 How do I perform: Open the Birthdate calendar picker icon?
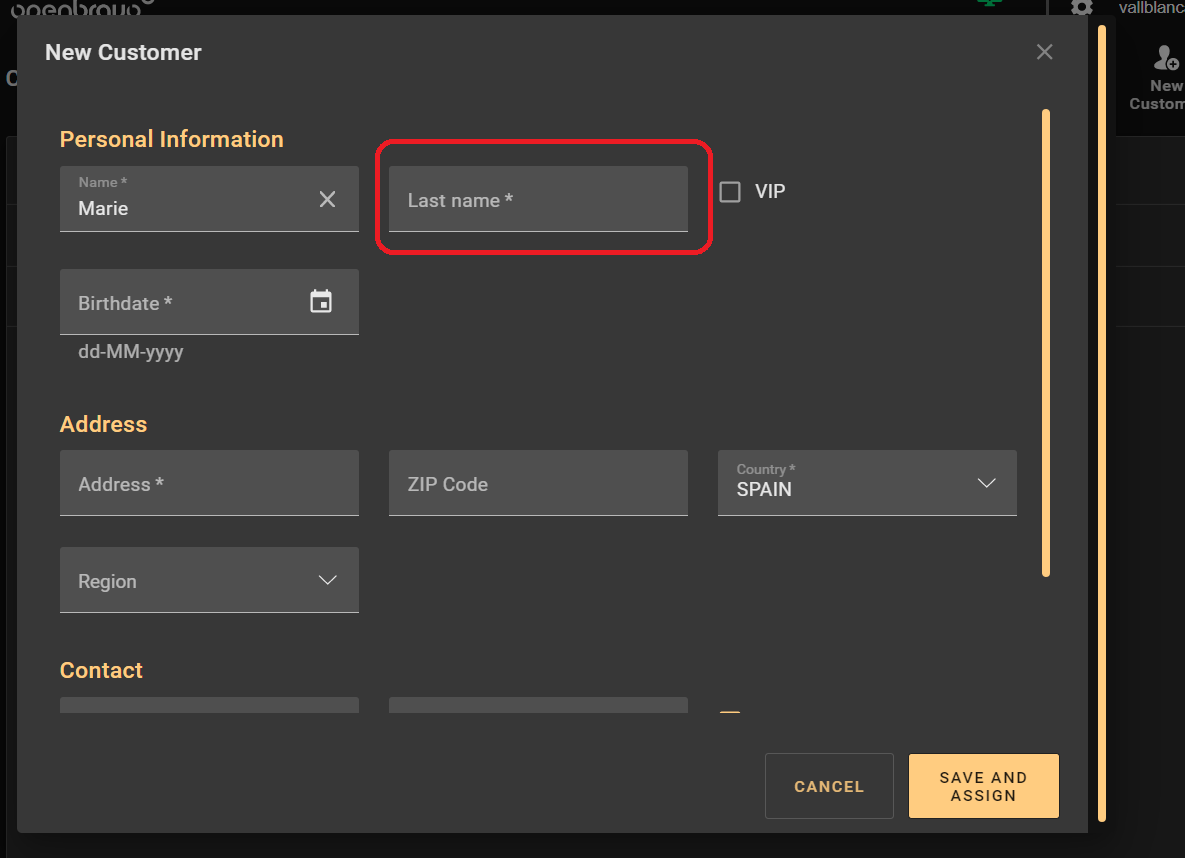(320, 302)
